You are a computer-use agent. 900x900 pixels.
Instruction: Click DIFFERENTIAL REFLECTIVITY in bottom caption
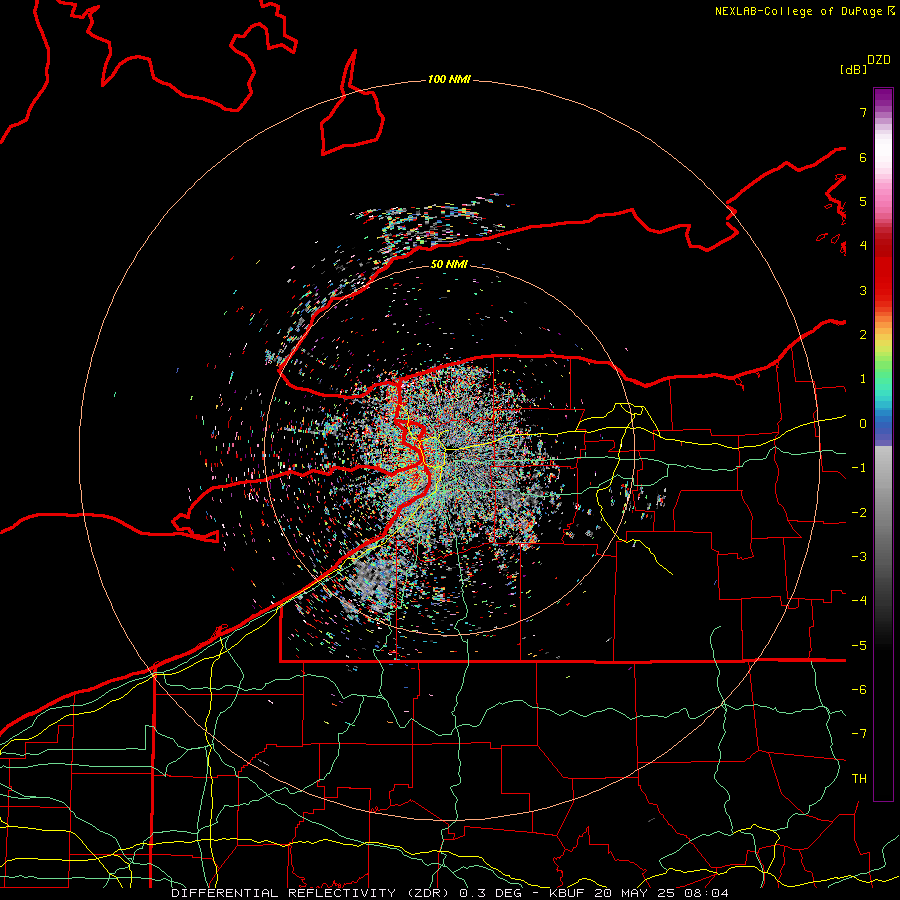(283, 893)
